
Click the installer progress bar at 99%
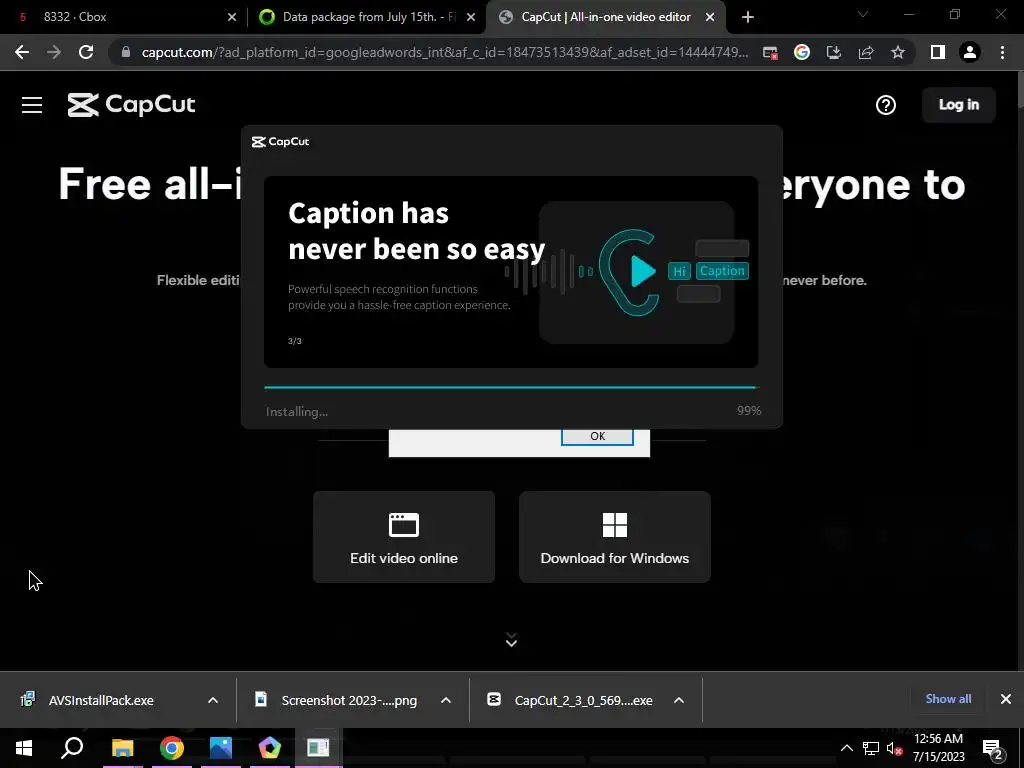[511, 387]
